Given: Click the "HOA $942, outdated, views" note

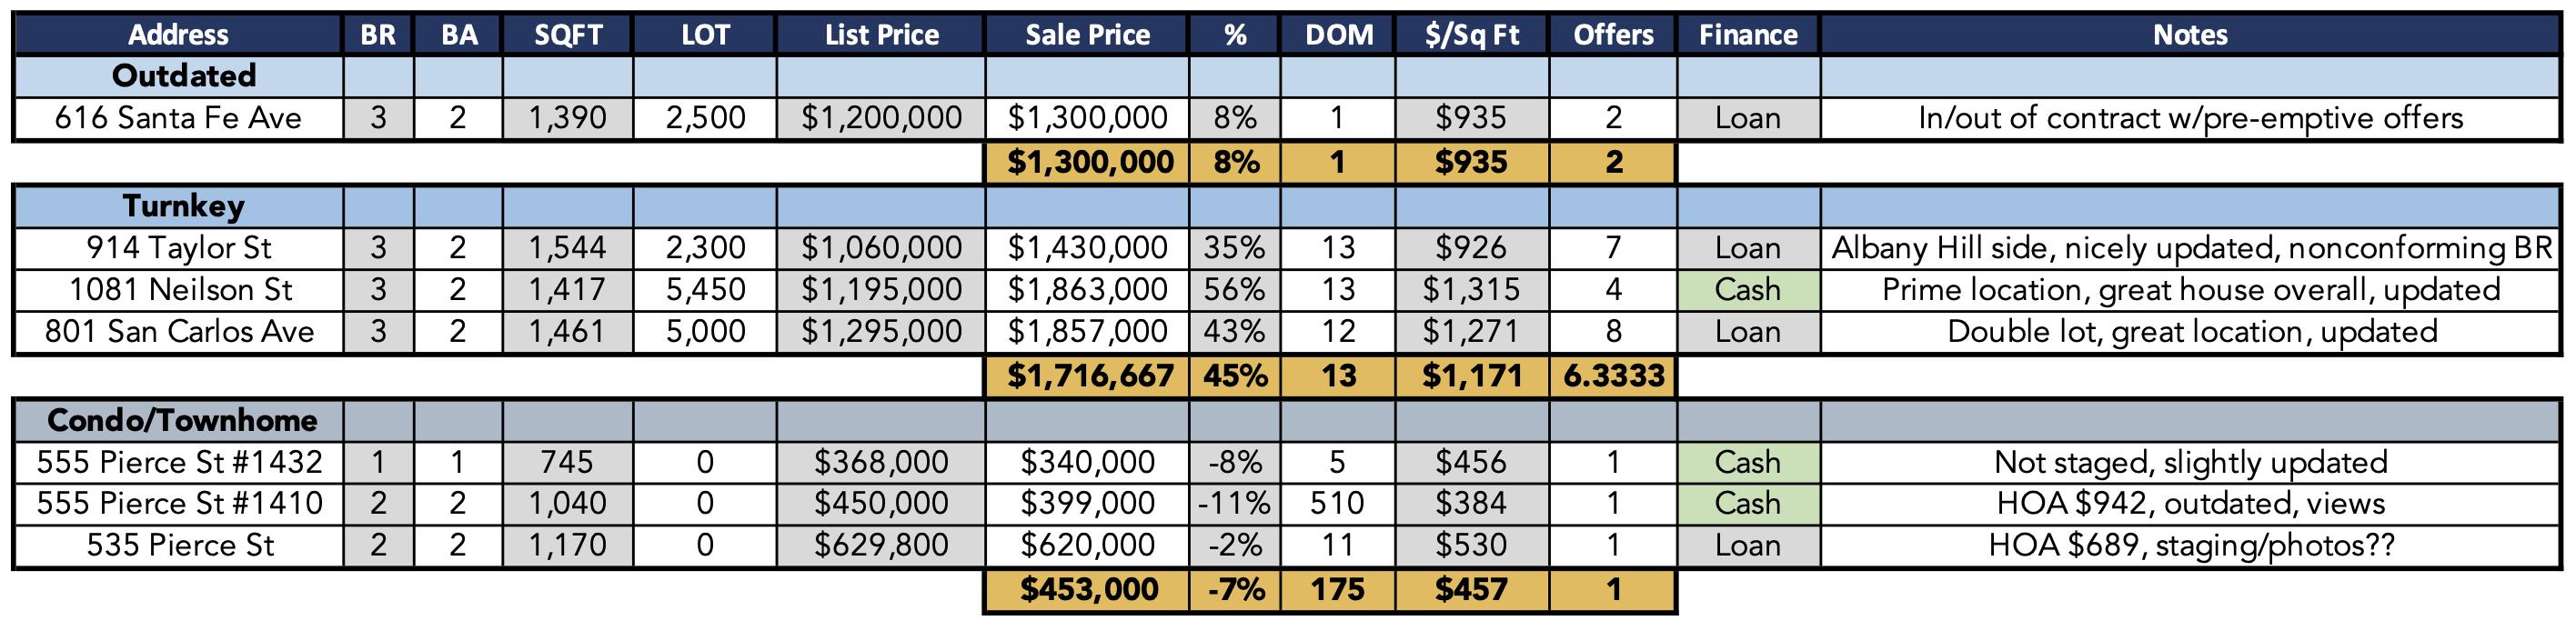Looking at the screenshot, I should (2190, 503).
